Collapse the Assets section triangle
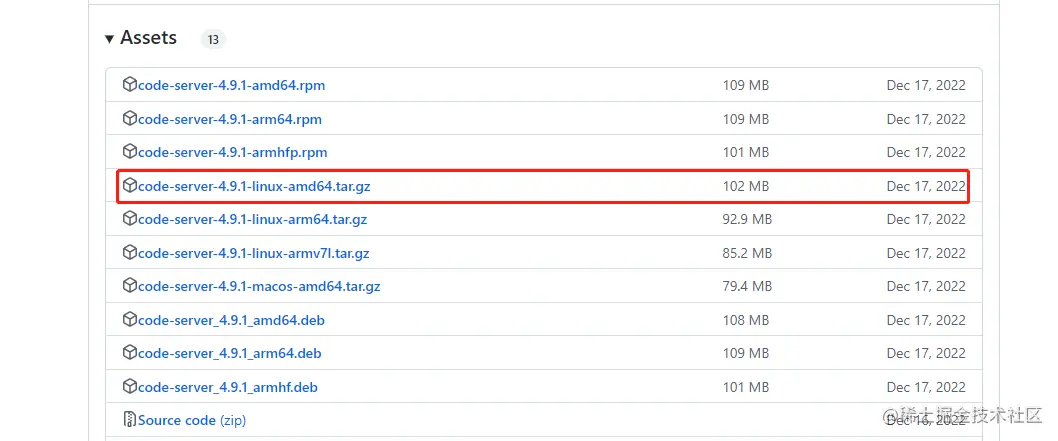This screenshot has height=441, width=1058. 109,39
